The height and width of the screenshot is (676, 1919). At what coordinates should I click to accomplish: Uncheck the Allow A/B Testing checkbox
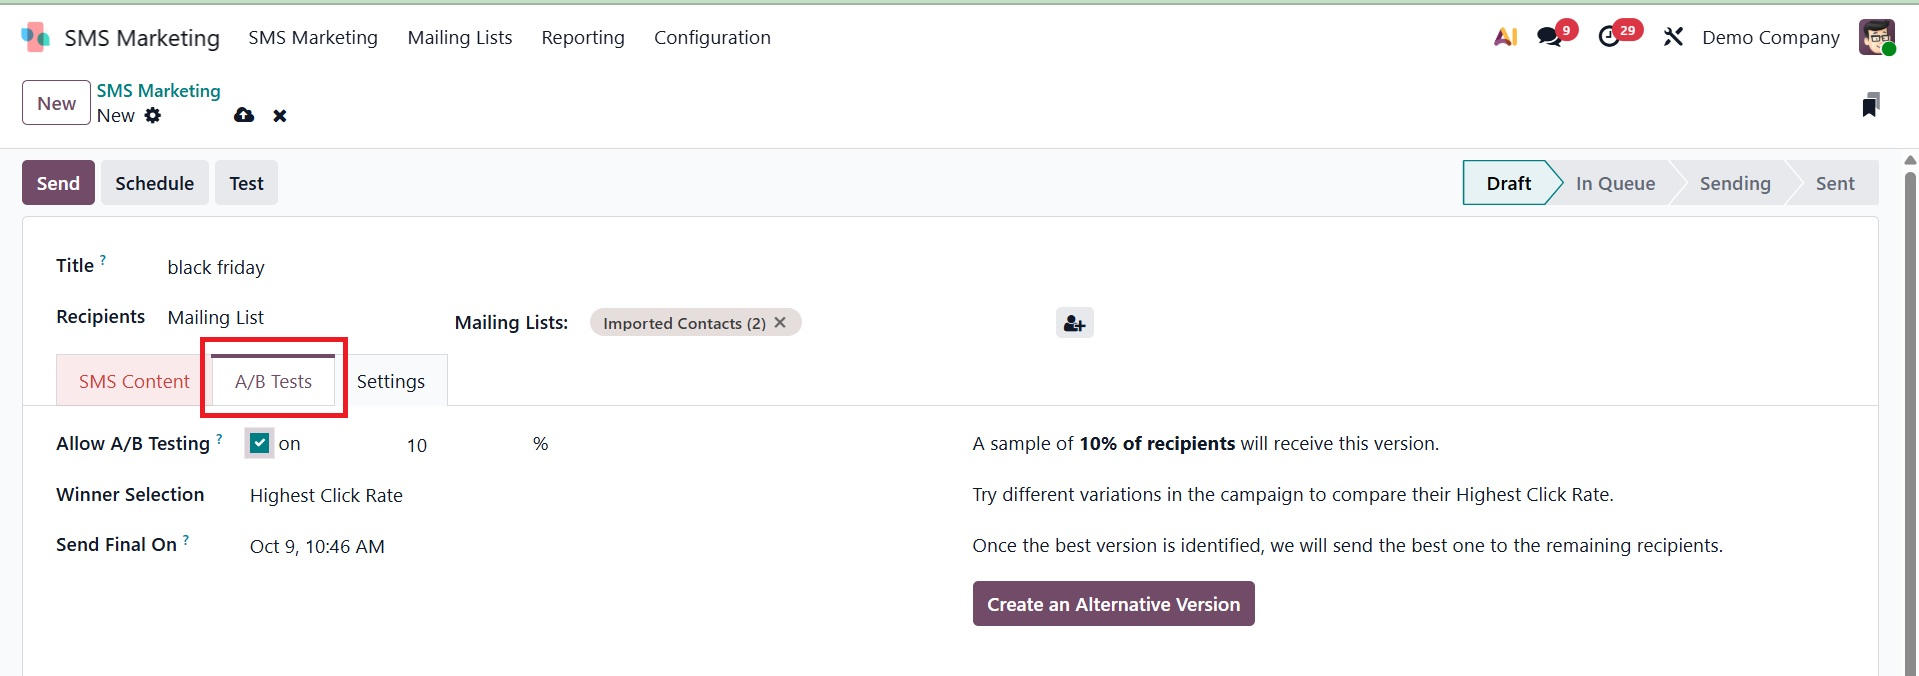260,443
